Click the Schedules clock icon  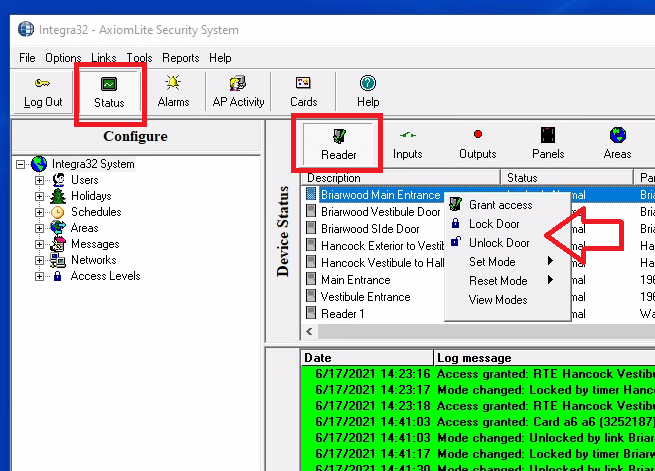pyautogui.click(x=58, y=212)
